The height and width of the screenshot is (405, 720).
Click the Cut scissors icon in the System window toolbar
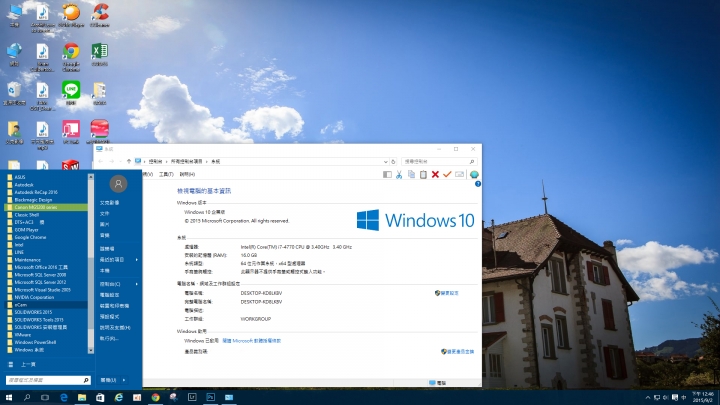tap(399, 174)
